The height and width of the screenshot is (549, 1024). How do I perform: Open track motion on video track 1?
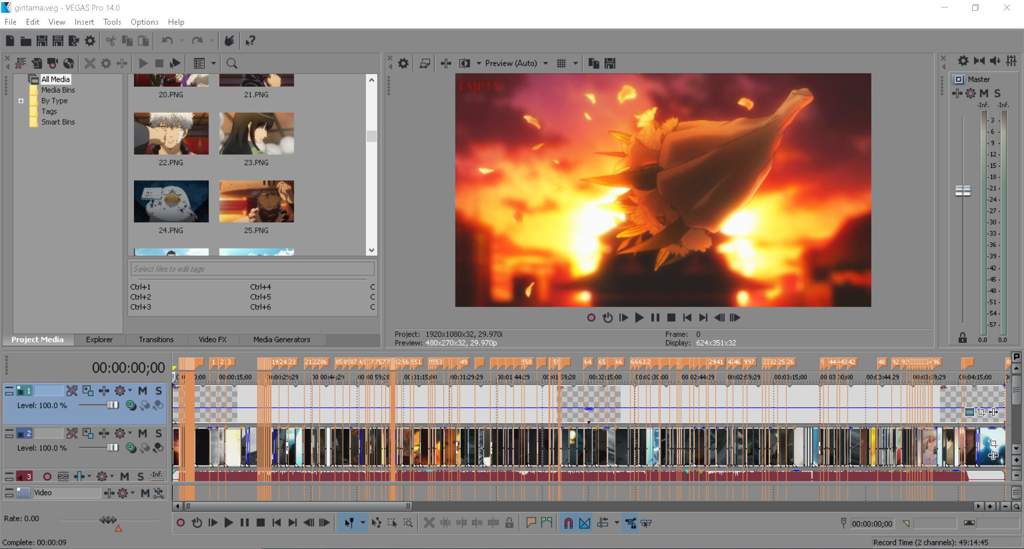88,390
